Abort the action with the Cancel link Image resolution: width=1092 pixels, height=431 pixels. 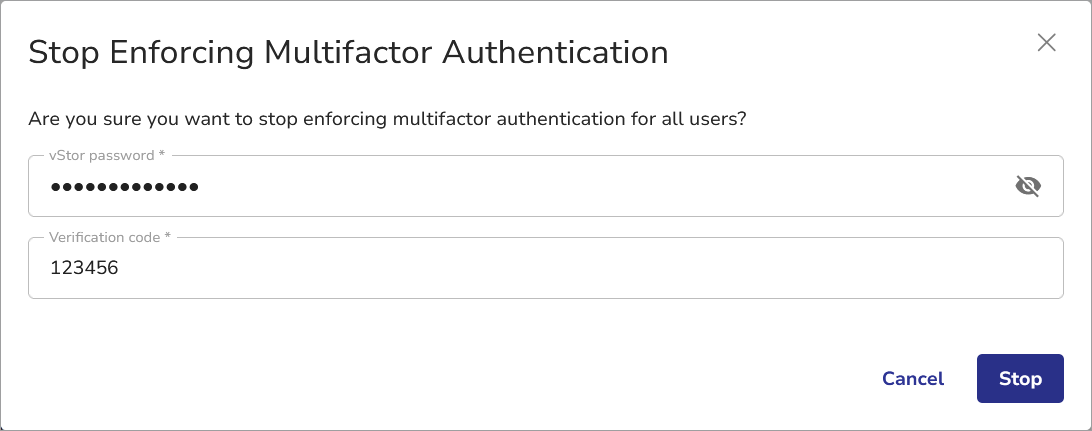(x=913, y=379)
